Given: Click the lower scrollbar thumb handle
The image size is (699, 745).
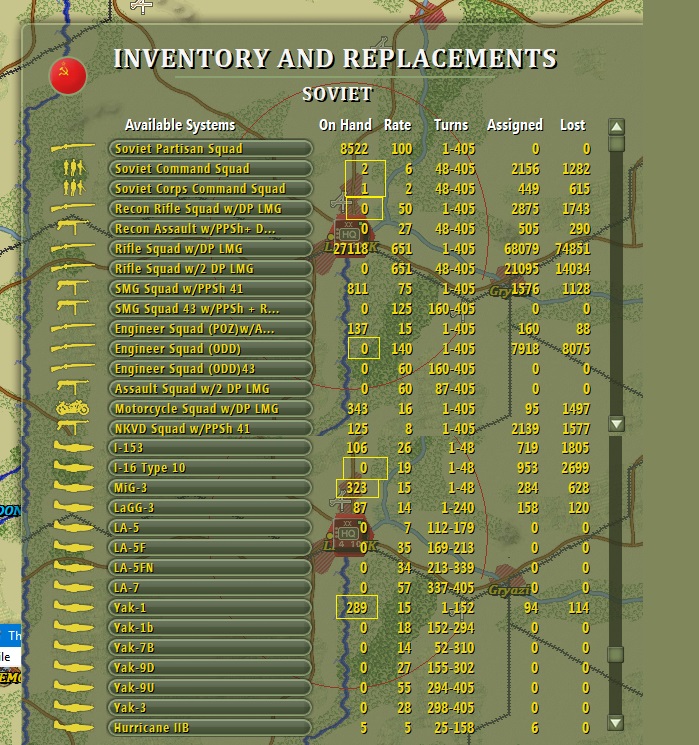Looking at the screenshot, I should click(616, 654).
